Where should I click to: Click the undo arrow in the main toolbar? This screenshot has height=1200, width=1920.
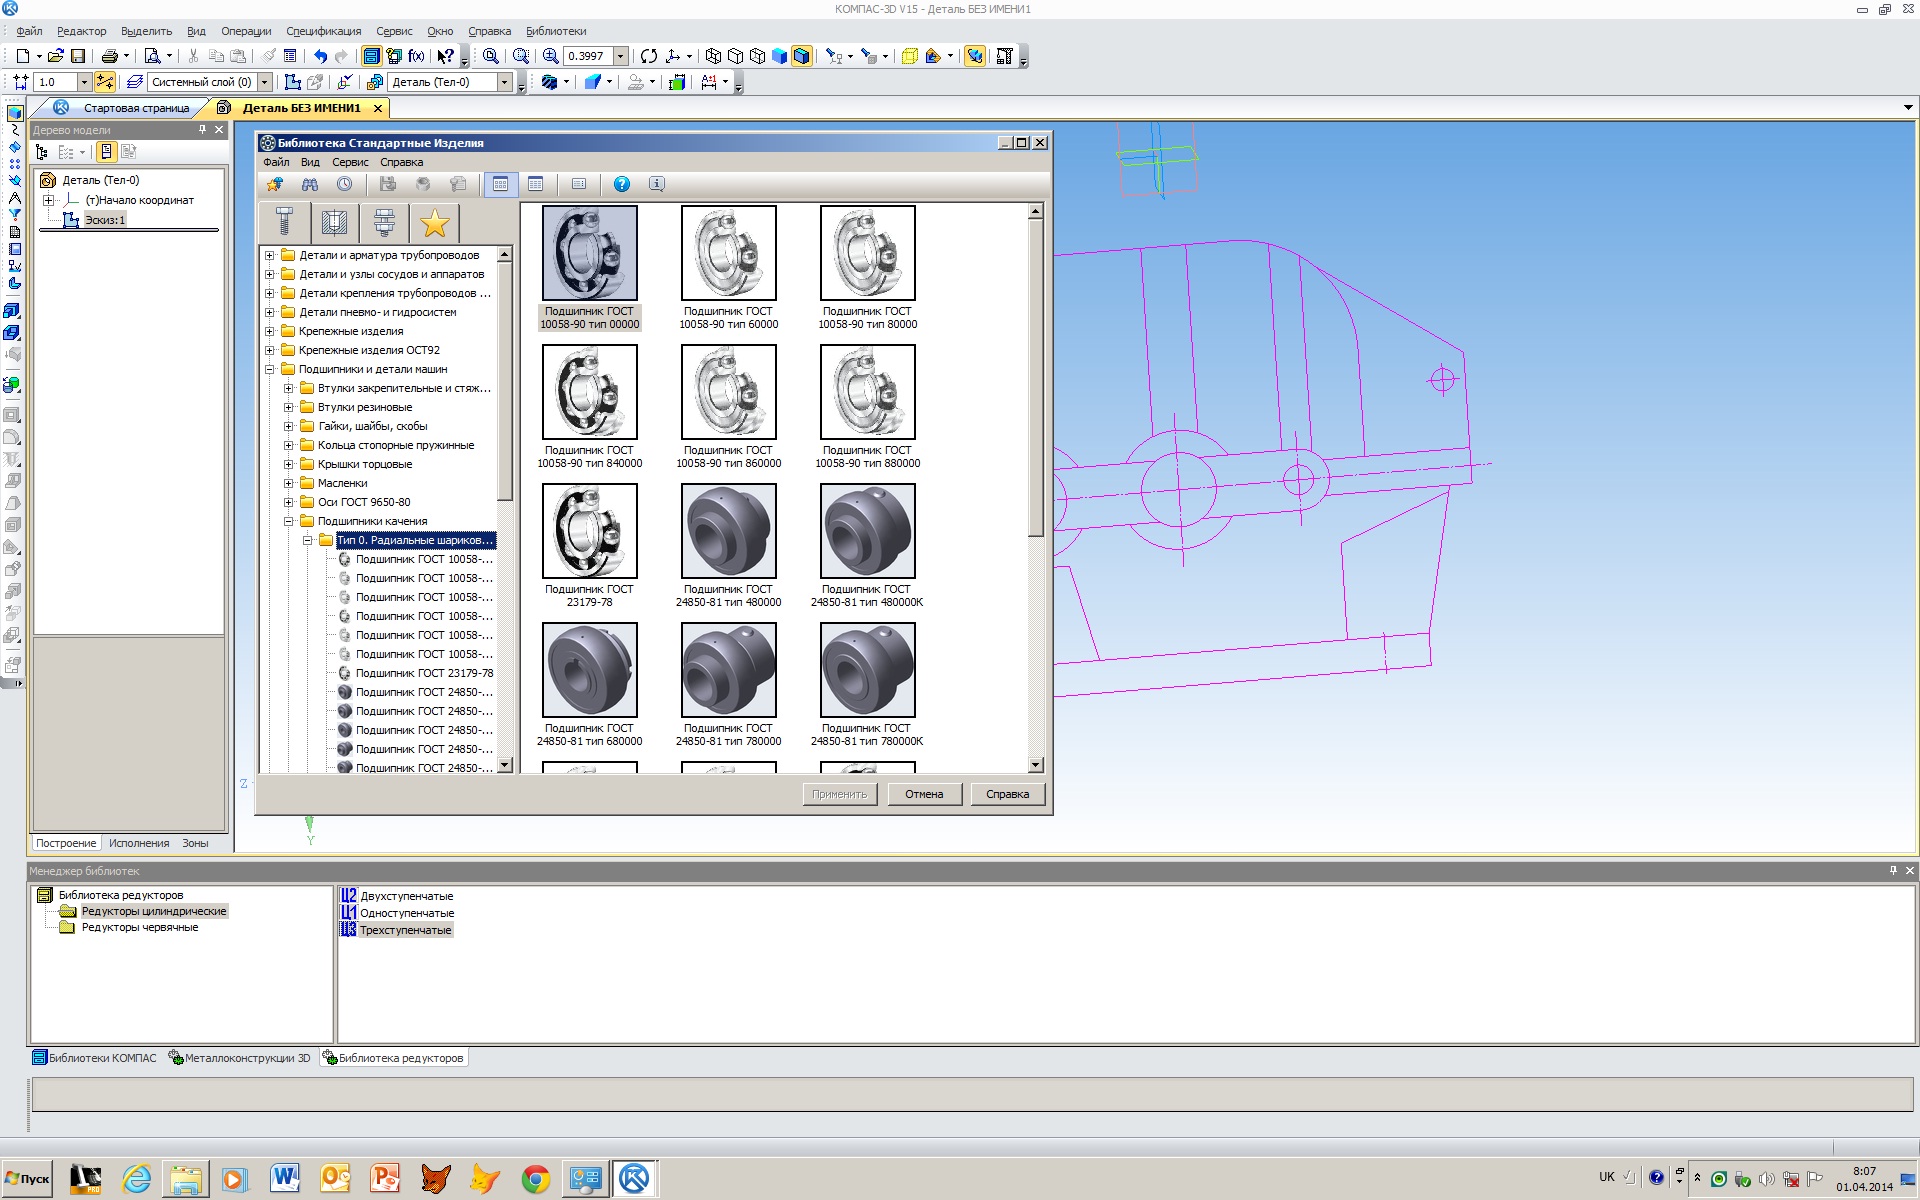point(320,56)
